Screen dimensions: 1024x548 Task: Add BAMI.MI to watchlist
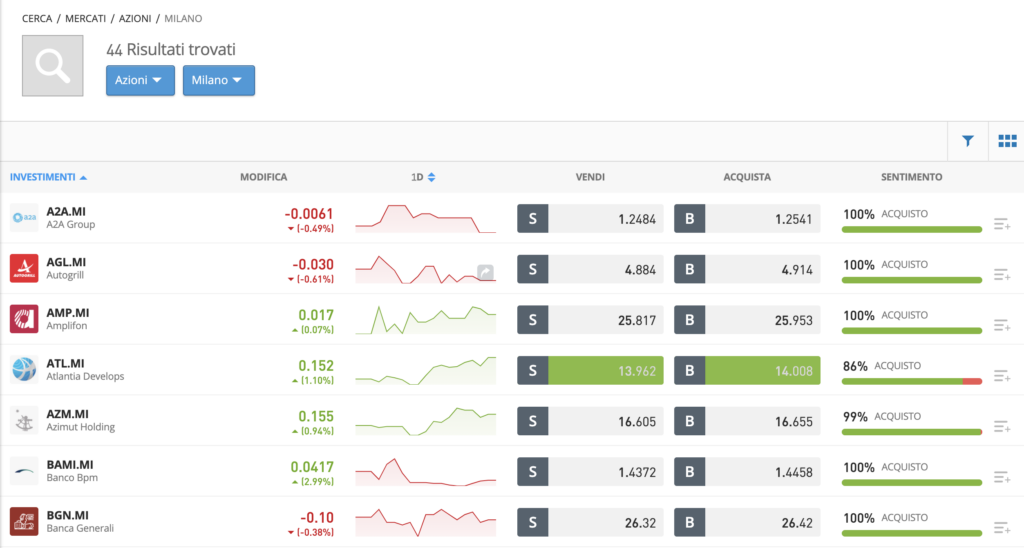click(x=1002, y=477)
